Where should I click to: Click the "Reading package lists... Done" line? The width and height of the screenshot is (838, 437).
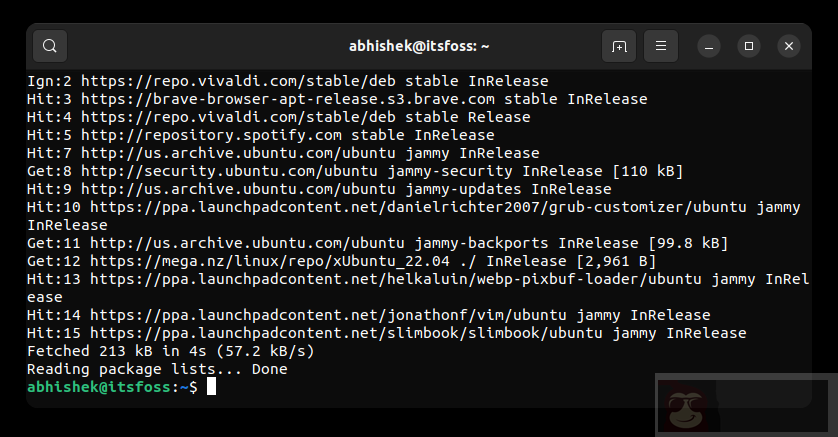pyautogui.click(x=157, y=369)
